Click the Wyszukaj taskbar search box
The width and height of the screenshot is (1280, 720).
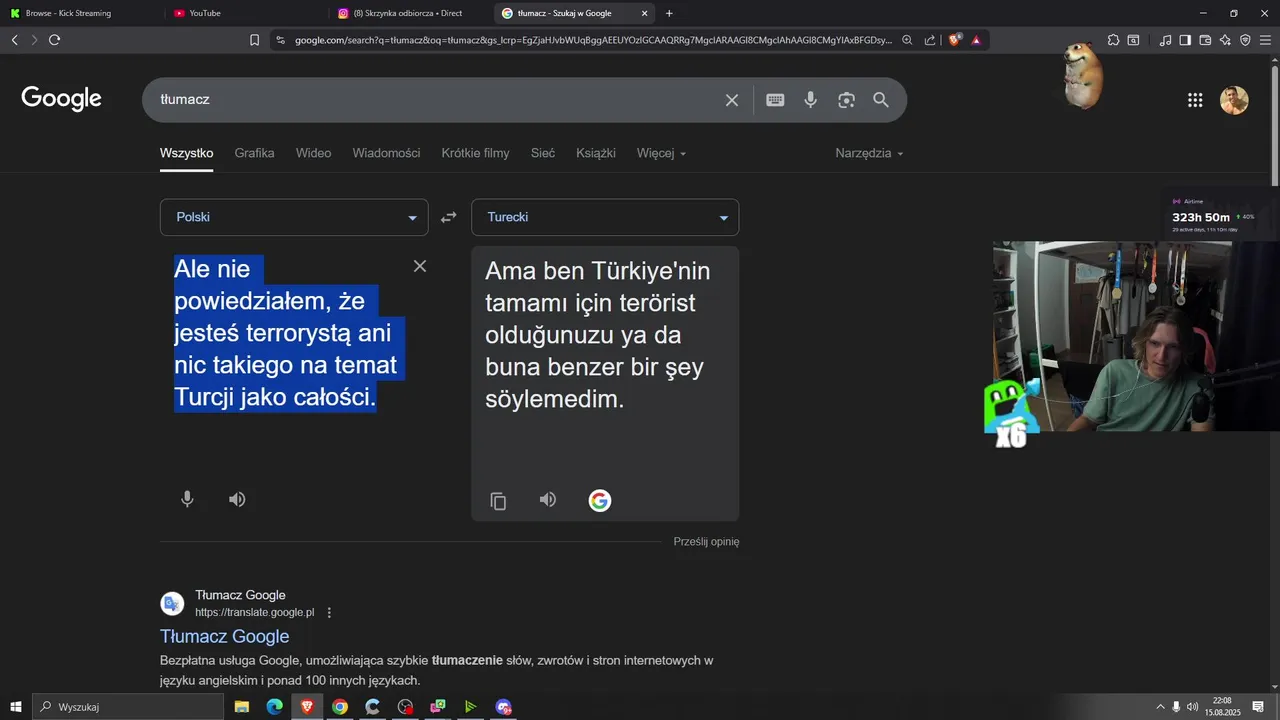[128, 707]
